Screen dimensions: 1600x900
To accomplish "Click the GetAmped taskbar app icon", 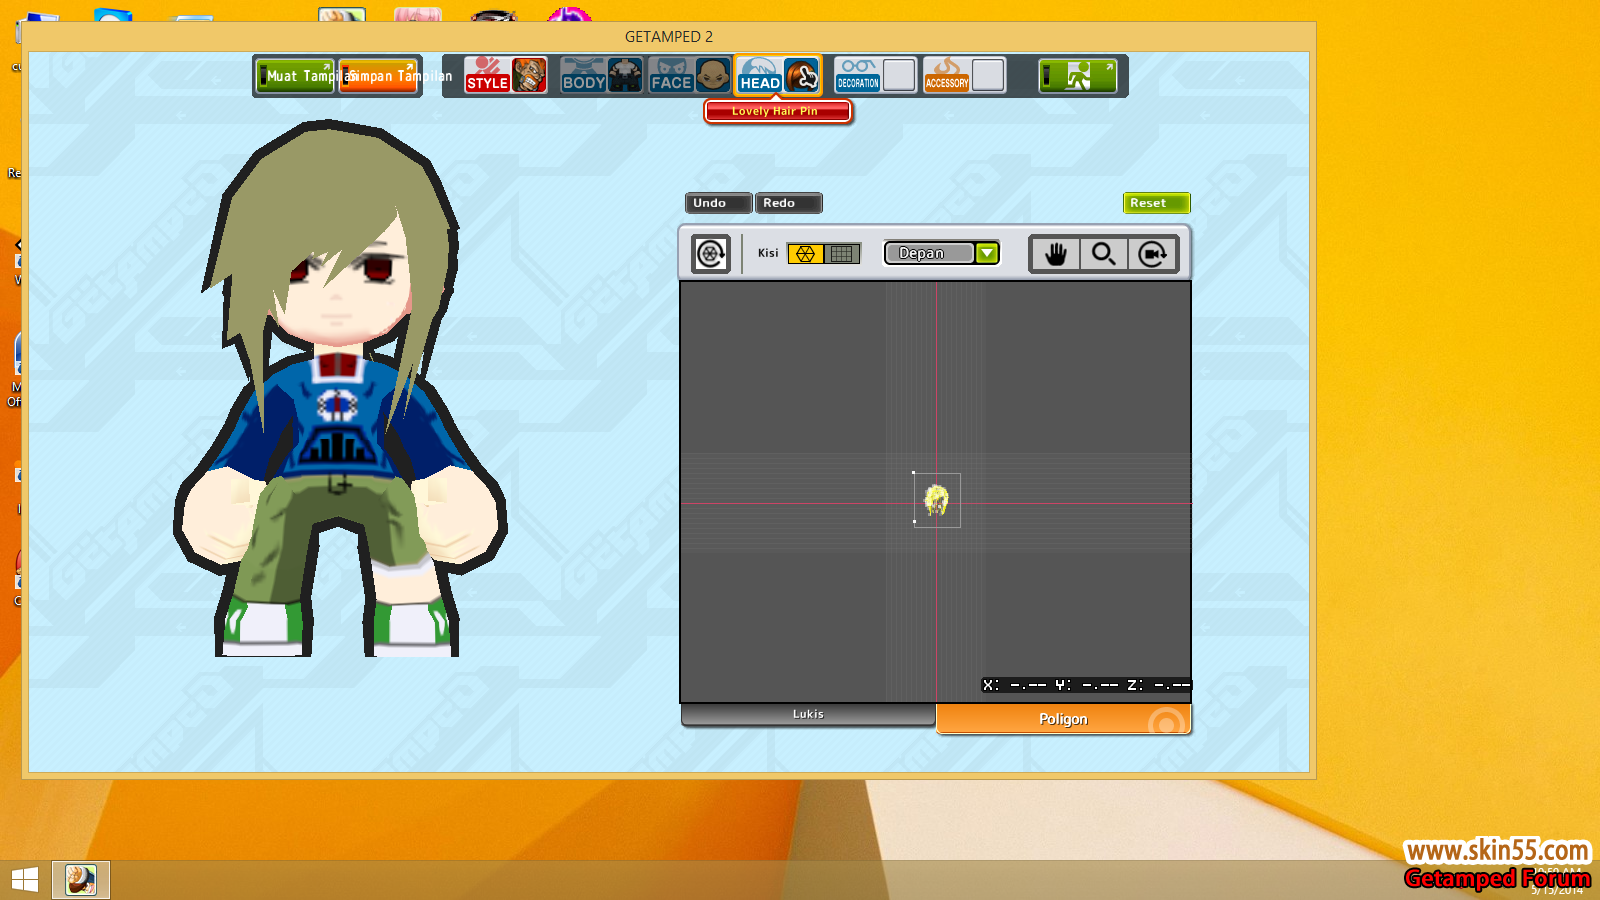I will click(81, 880).
